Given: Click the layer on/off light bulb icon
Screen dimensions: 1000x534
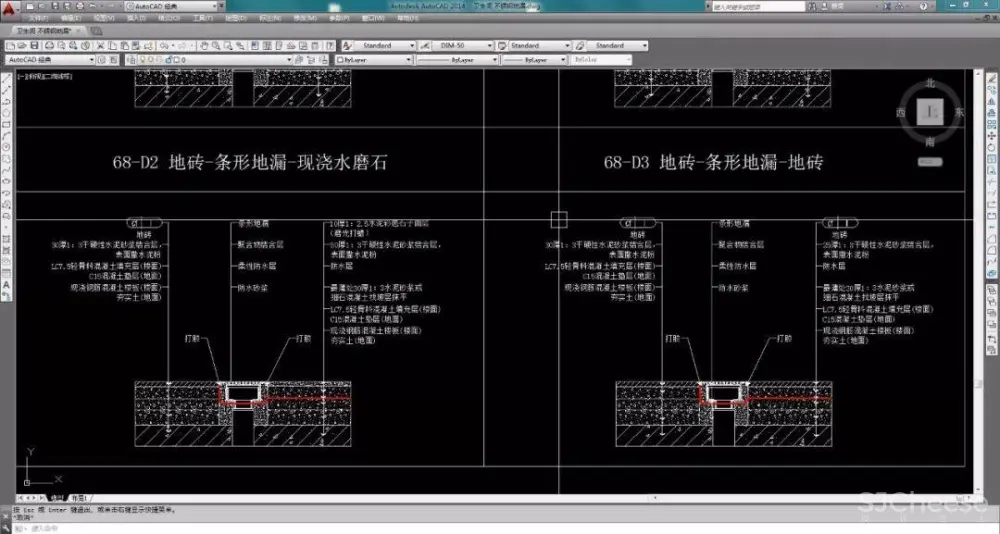Looking at the screenshot, I should coord(143,59).
